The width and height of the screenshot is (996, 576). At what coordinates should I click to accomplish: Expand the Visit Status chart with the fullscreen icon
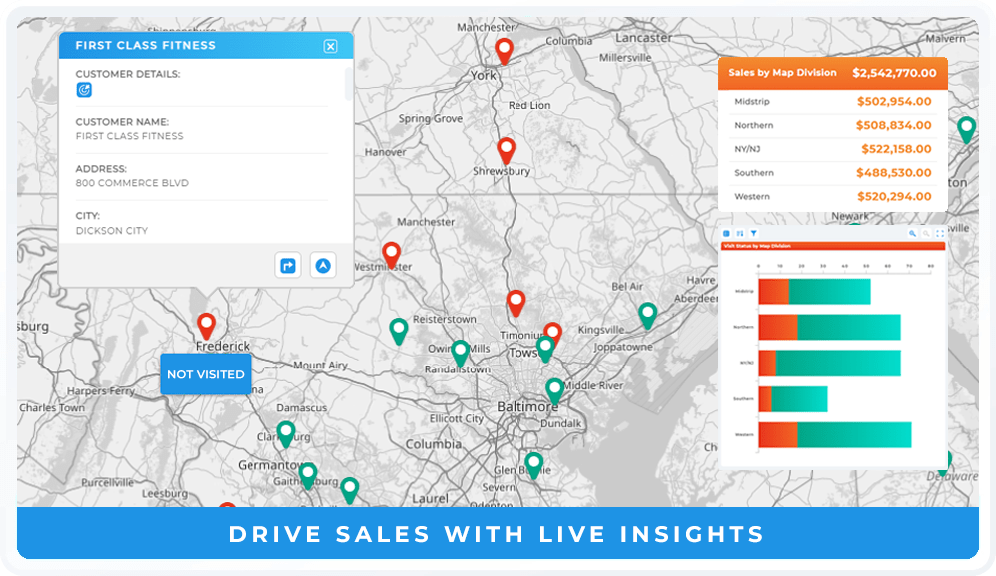click(x=939, y=233)
